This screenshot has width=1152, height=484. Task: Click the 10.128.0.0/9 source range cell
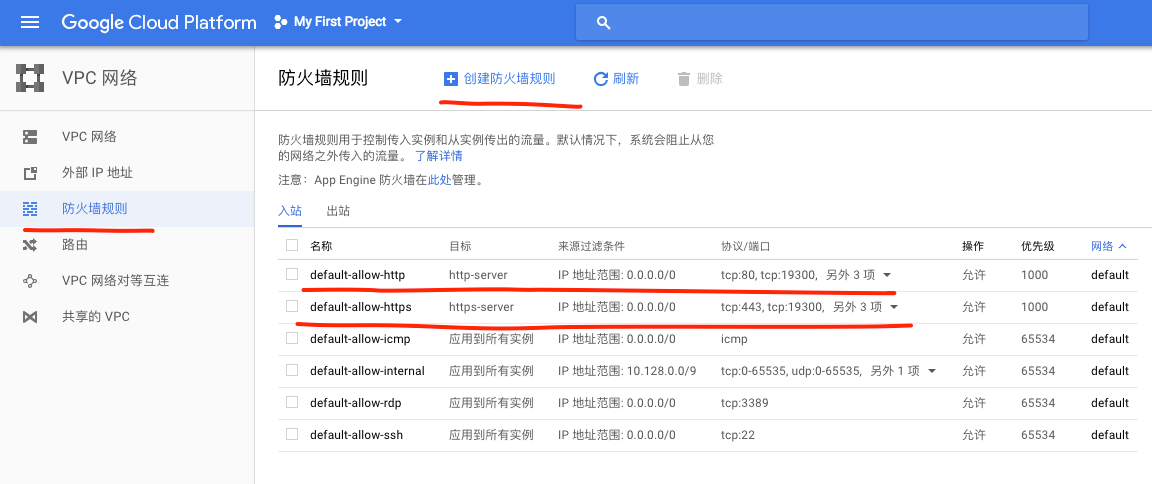(627, 371)
